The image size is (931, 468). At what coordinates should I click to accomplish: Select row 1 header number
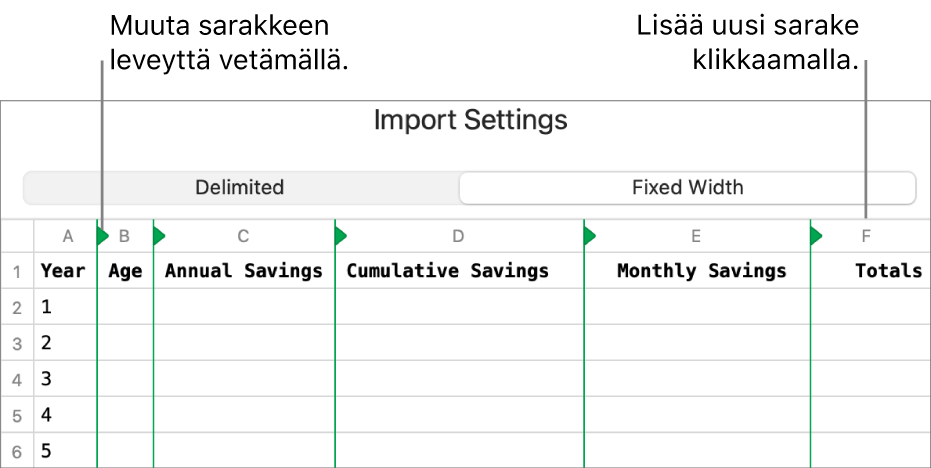17,271
